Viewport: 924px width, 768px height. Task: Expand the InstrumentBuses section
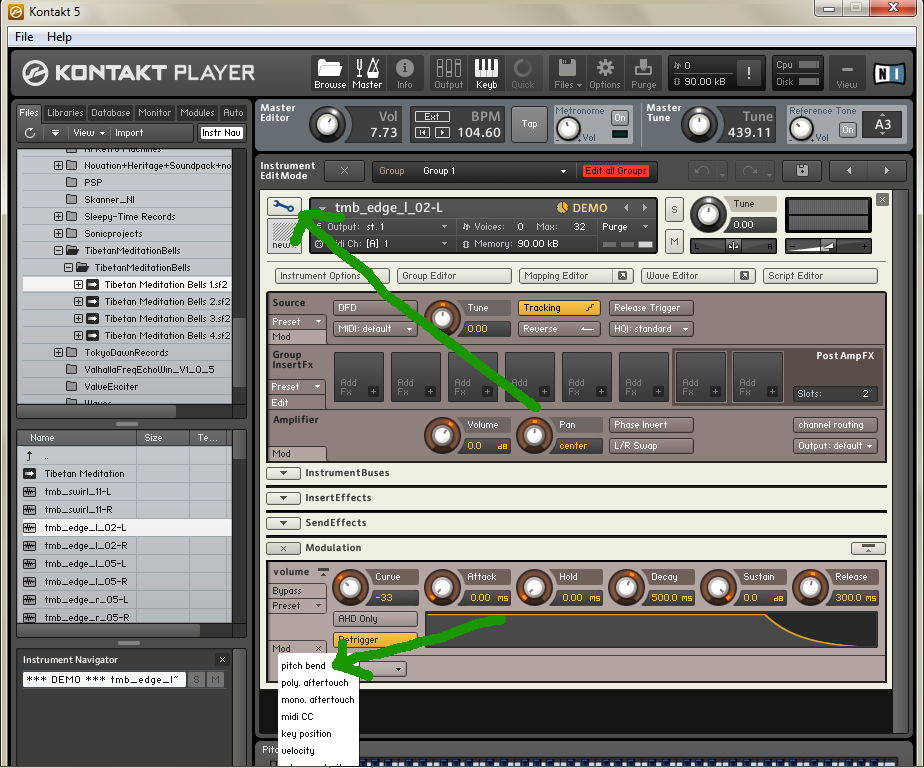(x=283, y=473)
